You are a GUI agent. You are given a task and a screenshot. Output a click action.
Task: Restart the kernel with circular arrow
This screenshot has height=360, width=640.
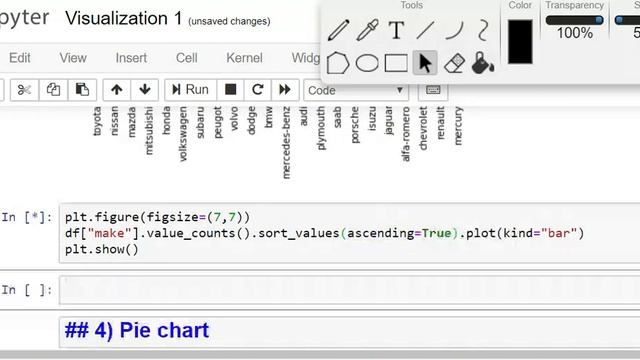click(x=258, y=89)
